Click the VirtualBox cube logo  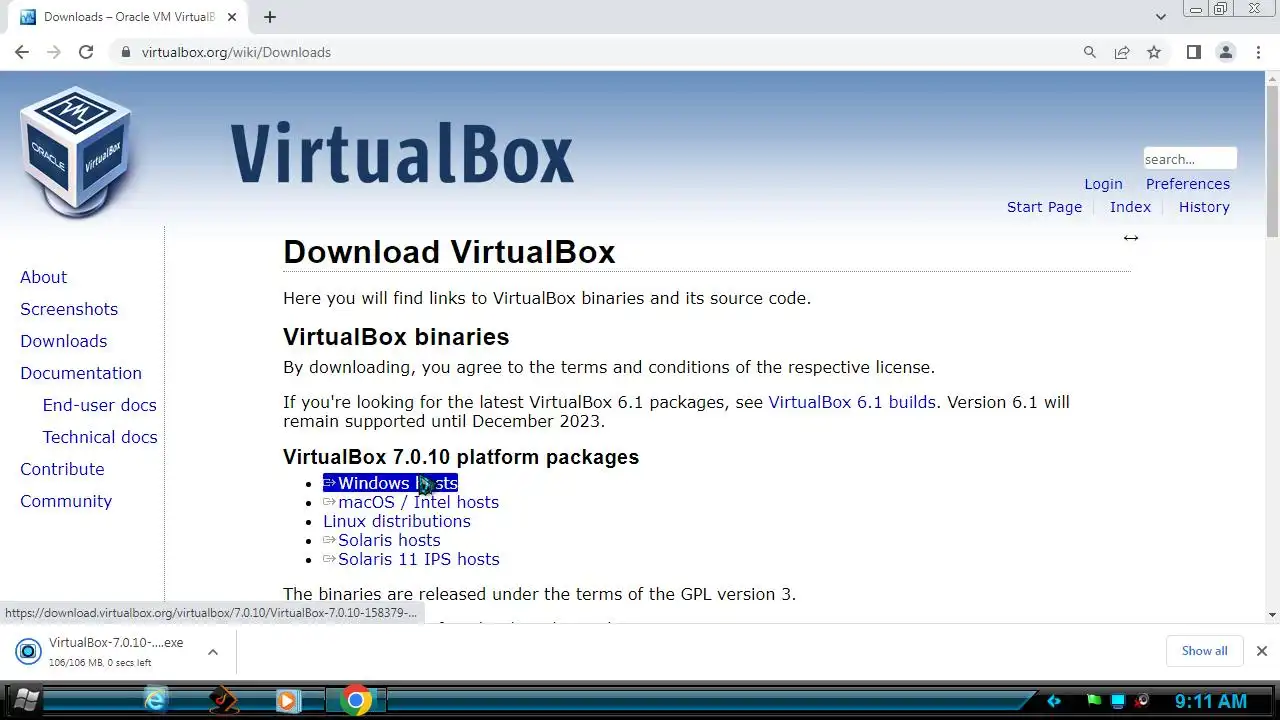[x=76, y=152]
